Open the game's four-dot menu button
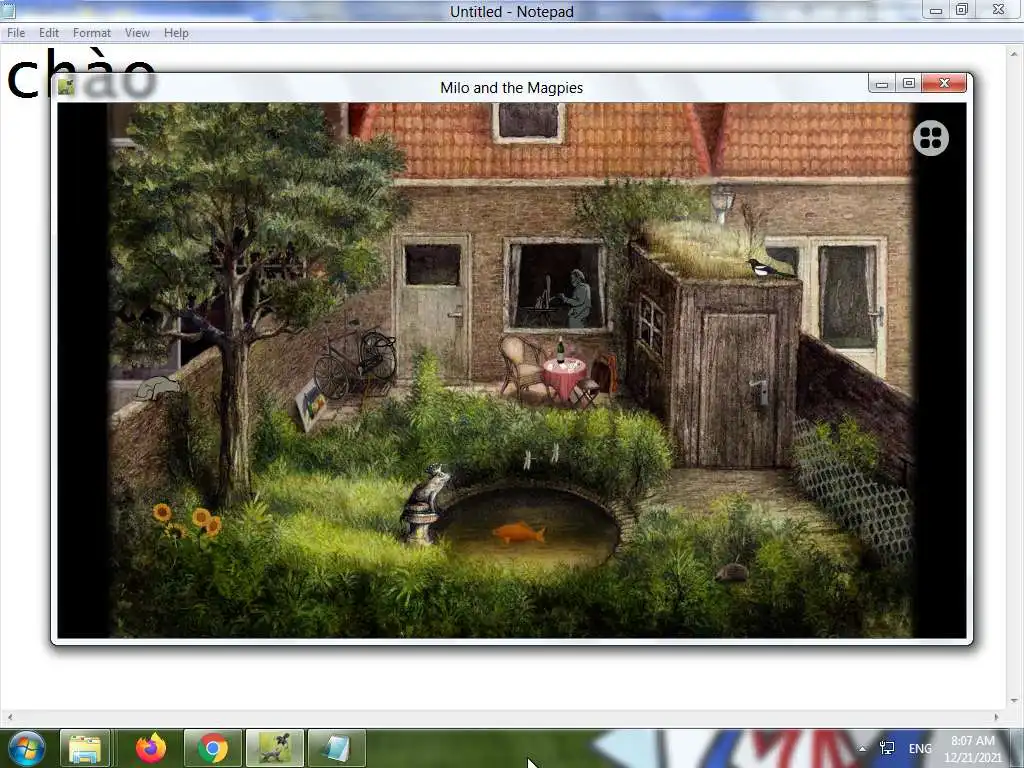The height and width of the screenshot is (768, 1024). (x=931, y=138)
